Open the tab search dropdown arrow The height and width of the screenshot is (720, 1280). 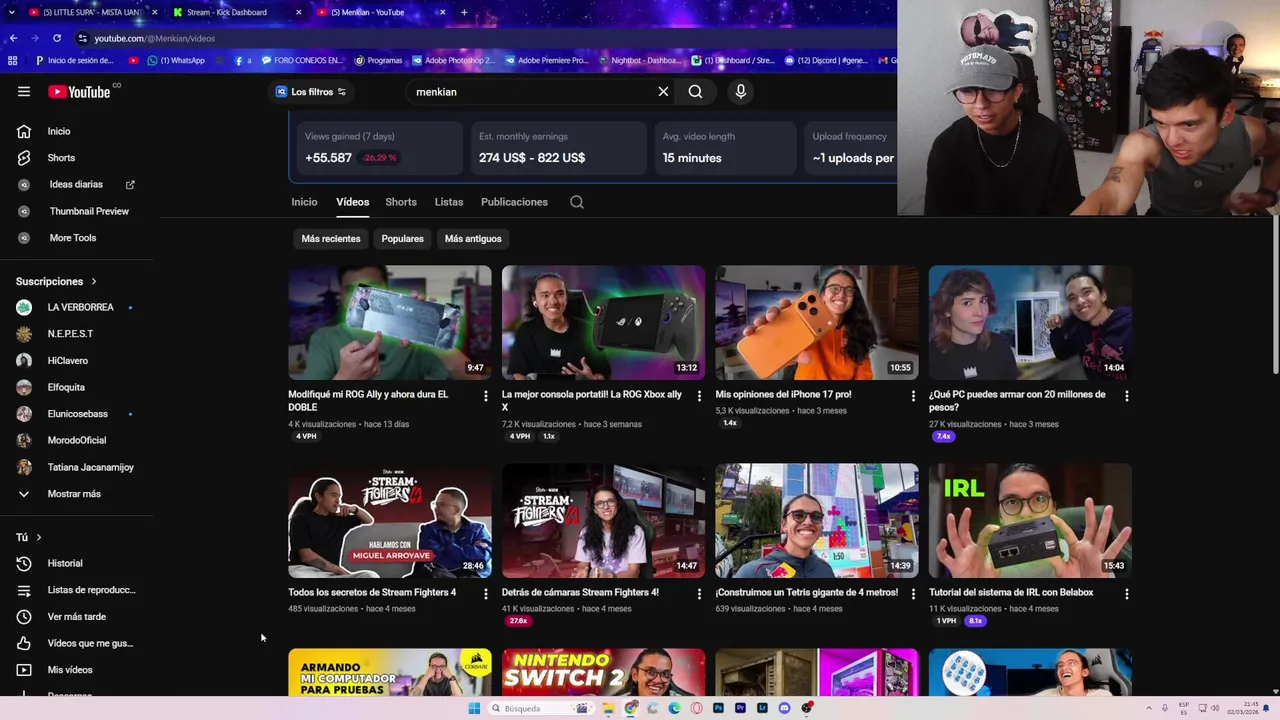(x=13, y=12)
